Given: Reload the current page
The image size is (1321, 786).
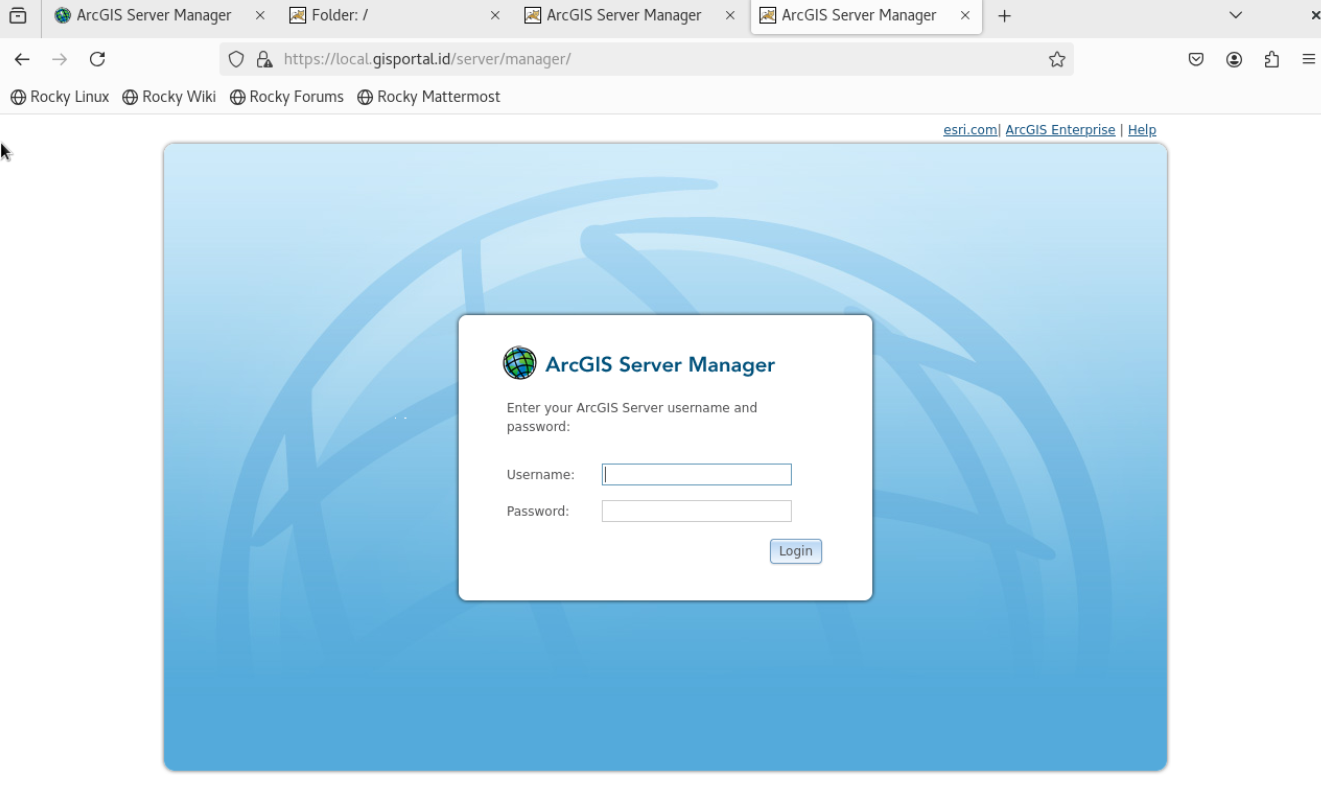Looking at the screenshot, I should coord(97,59).
